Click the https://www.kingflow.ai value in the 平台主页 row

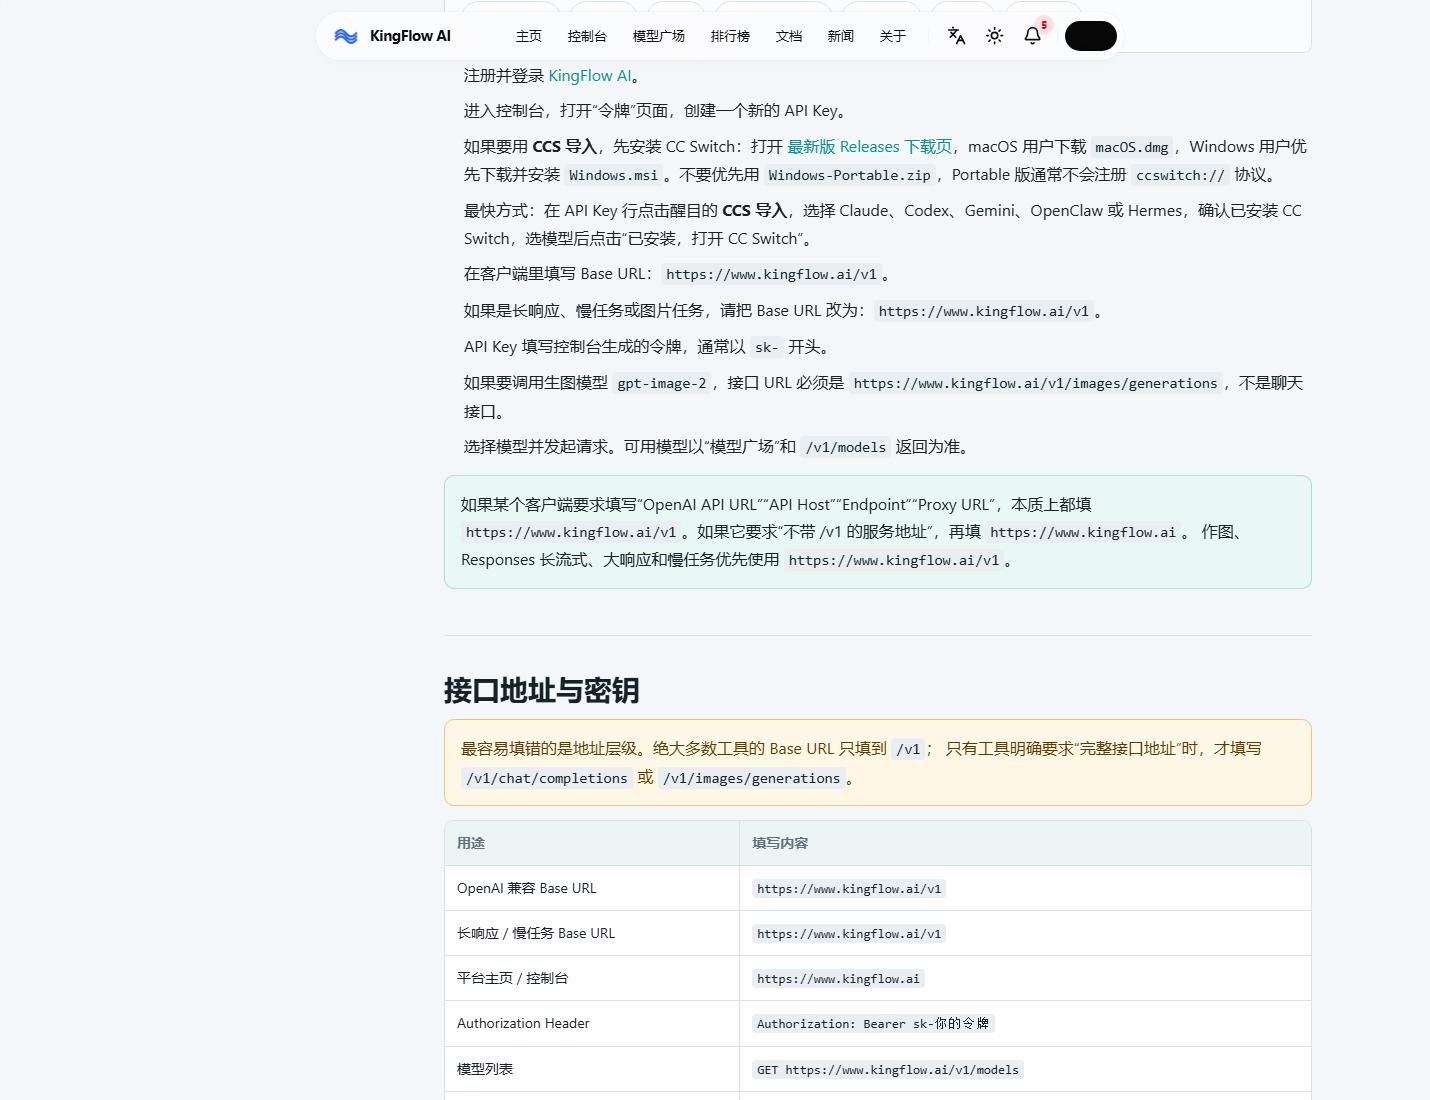838,979
